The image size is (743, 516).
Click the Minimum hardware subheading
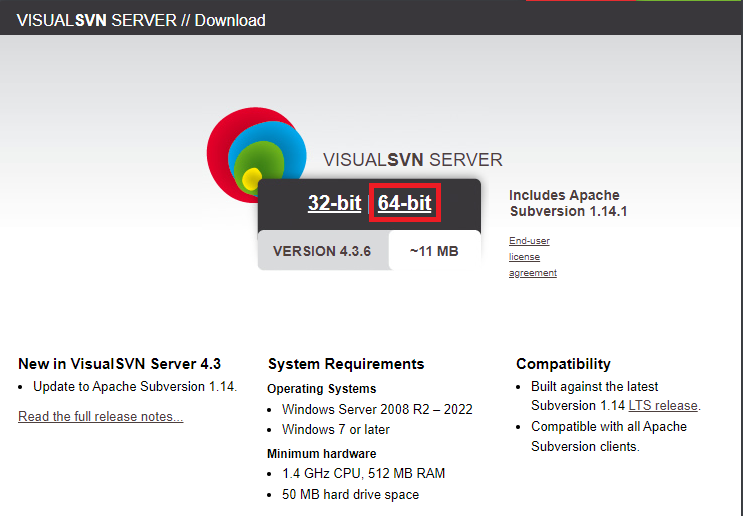(321, 454)
